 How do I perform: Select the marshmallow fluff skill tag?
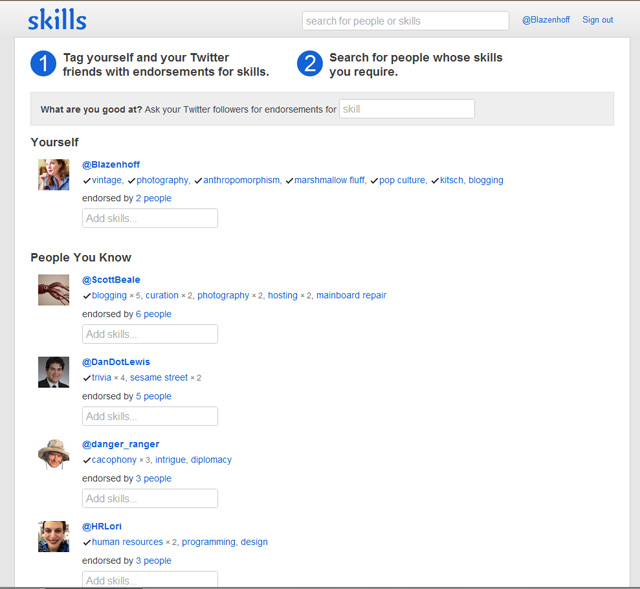click(x=330, y=181)
